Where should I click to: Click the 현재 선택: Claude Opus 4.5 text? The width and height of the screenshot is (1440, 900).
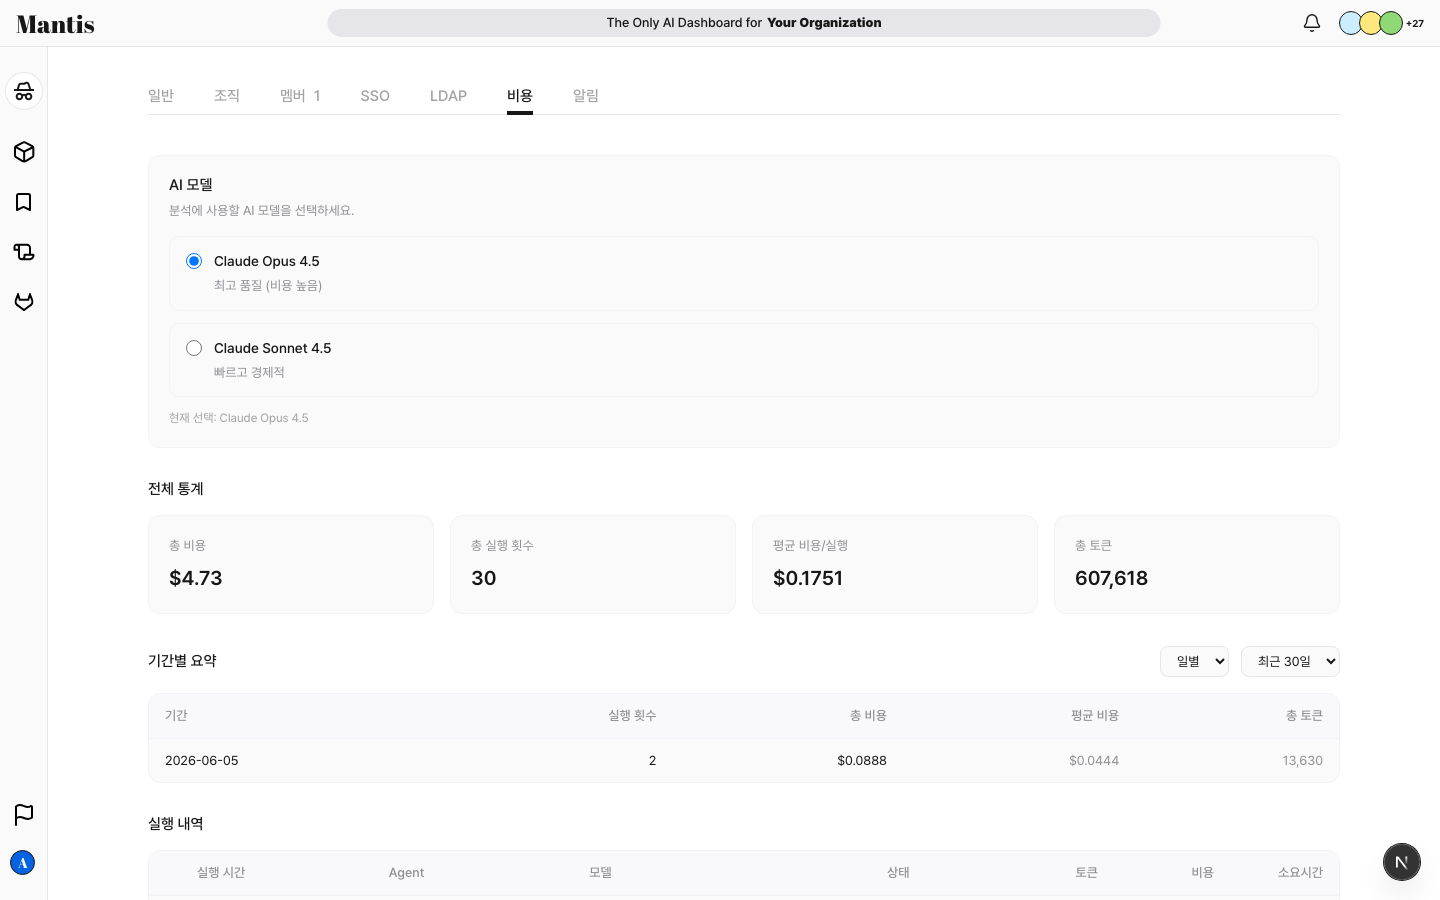[x=239, y=418]
